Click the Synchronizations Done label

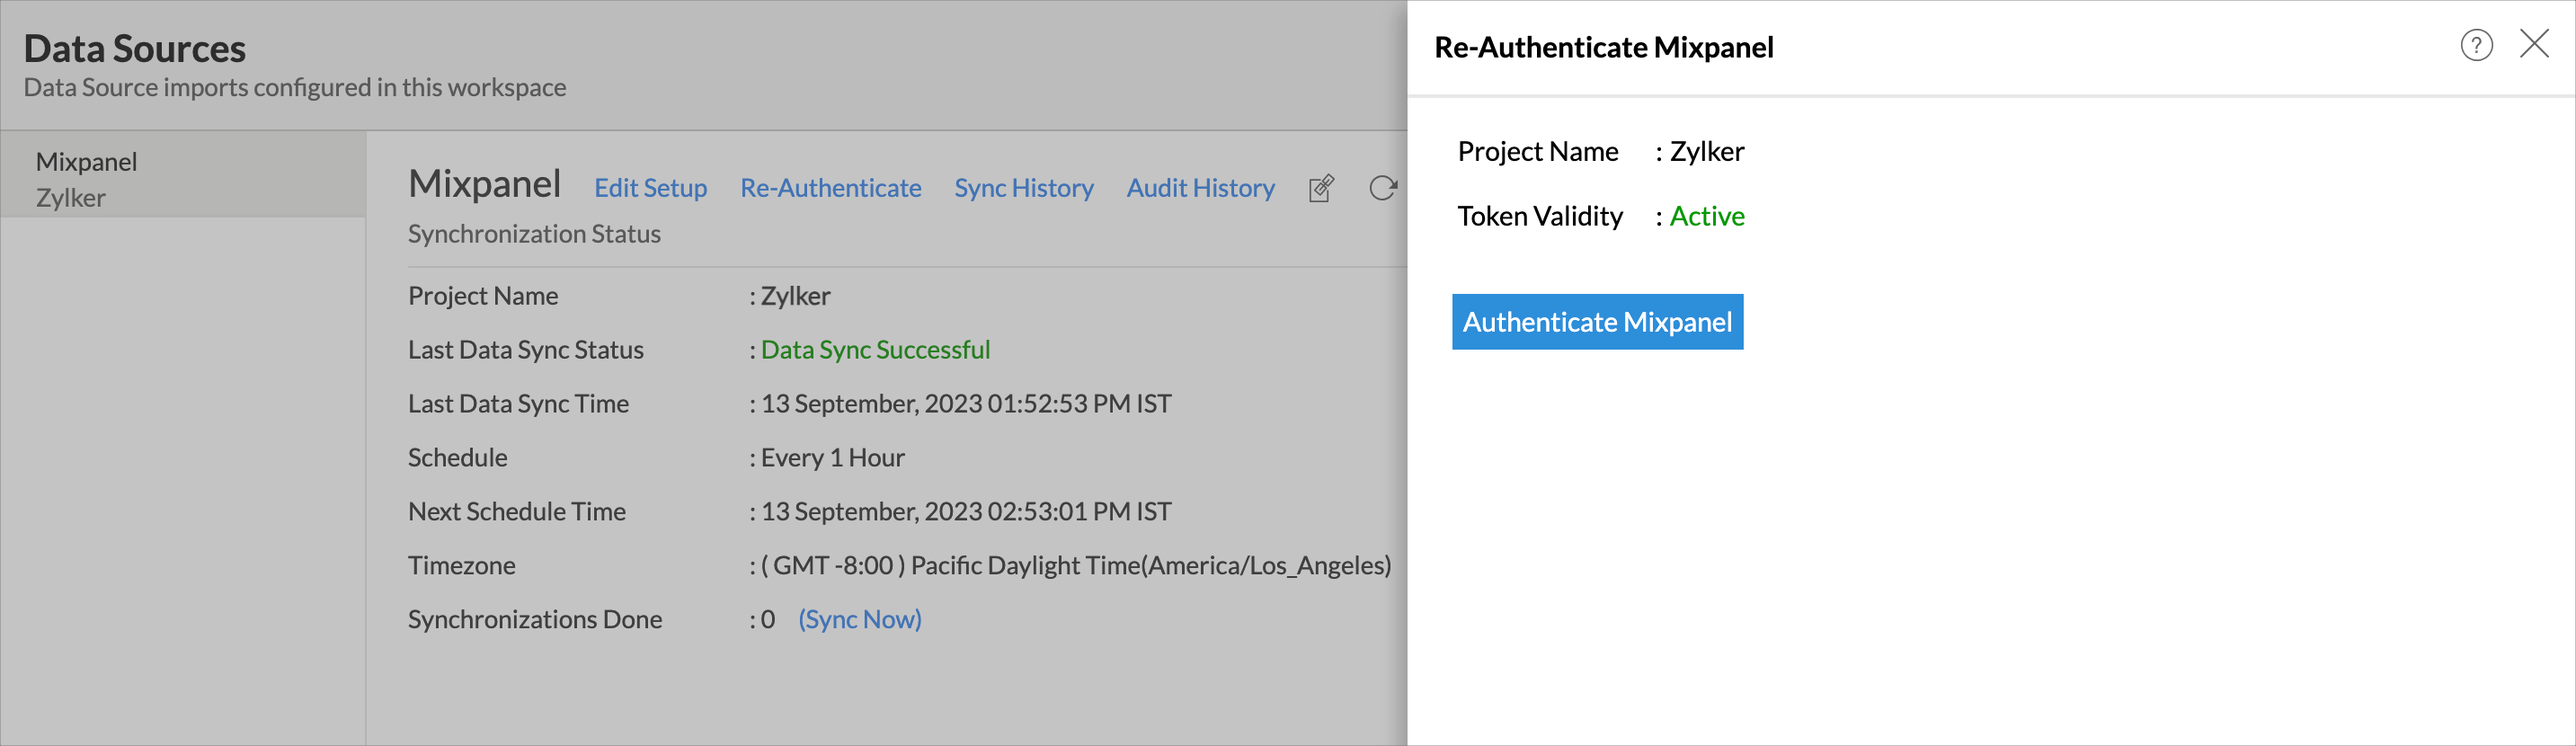(x=534, y=620)
